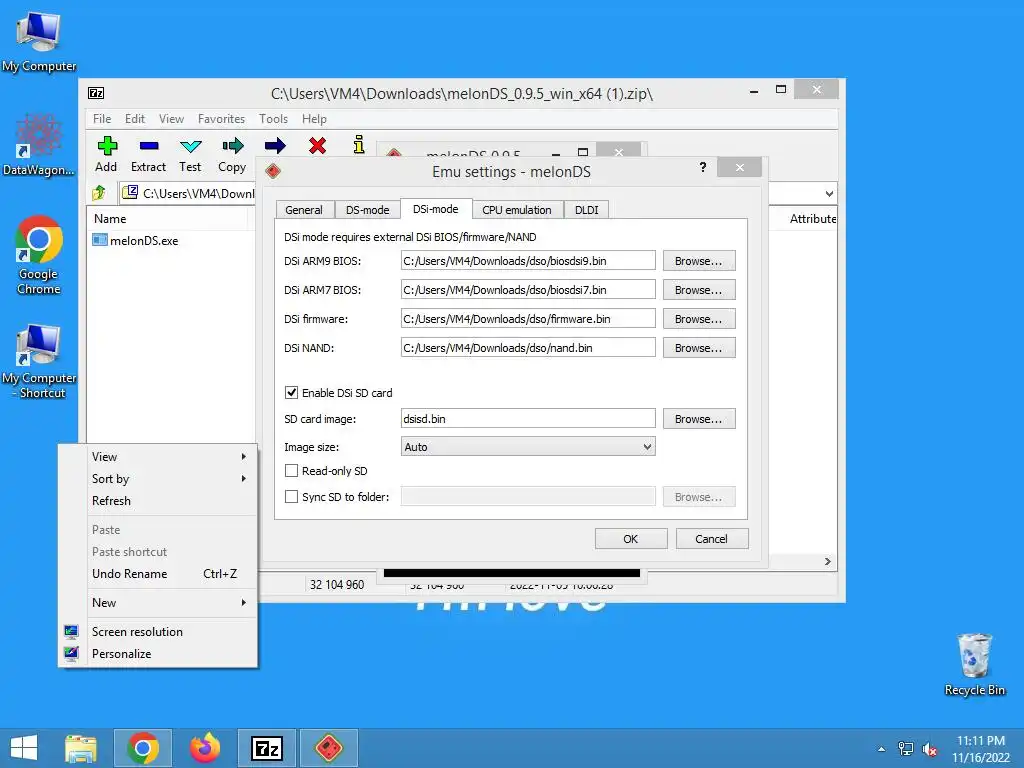The height and width of the screenshot is (768, 1024).
Task: Click the Info icon in 7-Zip toolbar
Action: click(x=359, y=144)
